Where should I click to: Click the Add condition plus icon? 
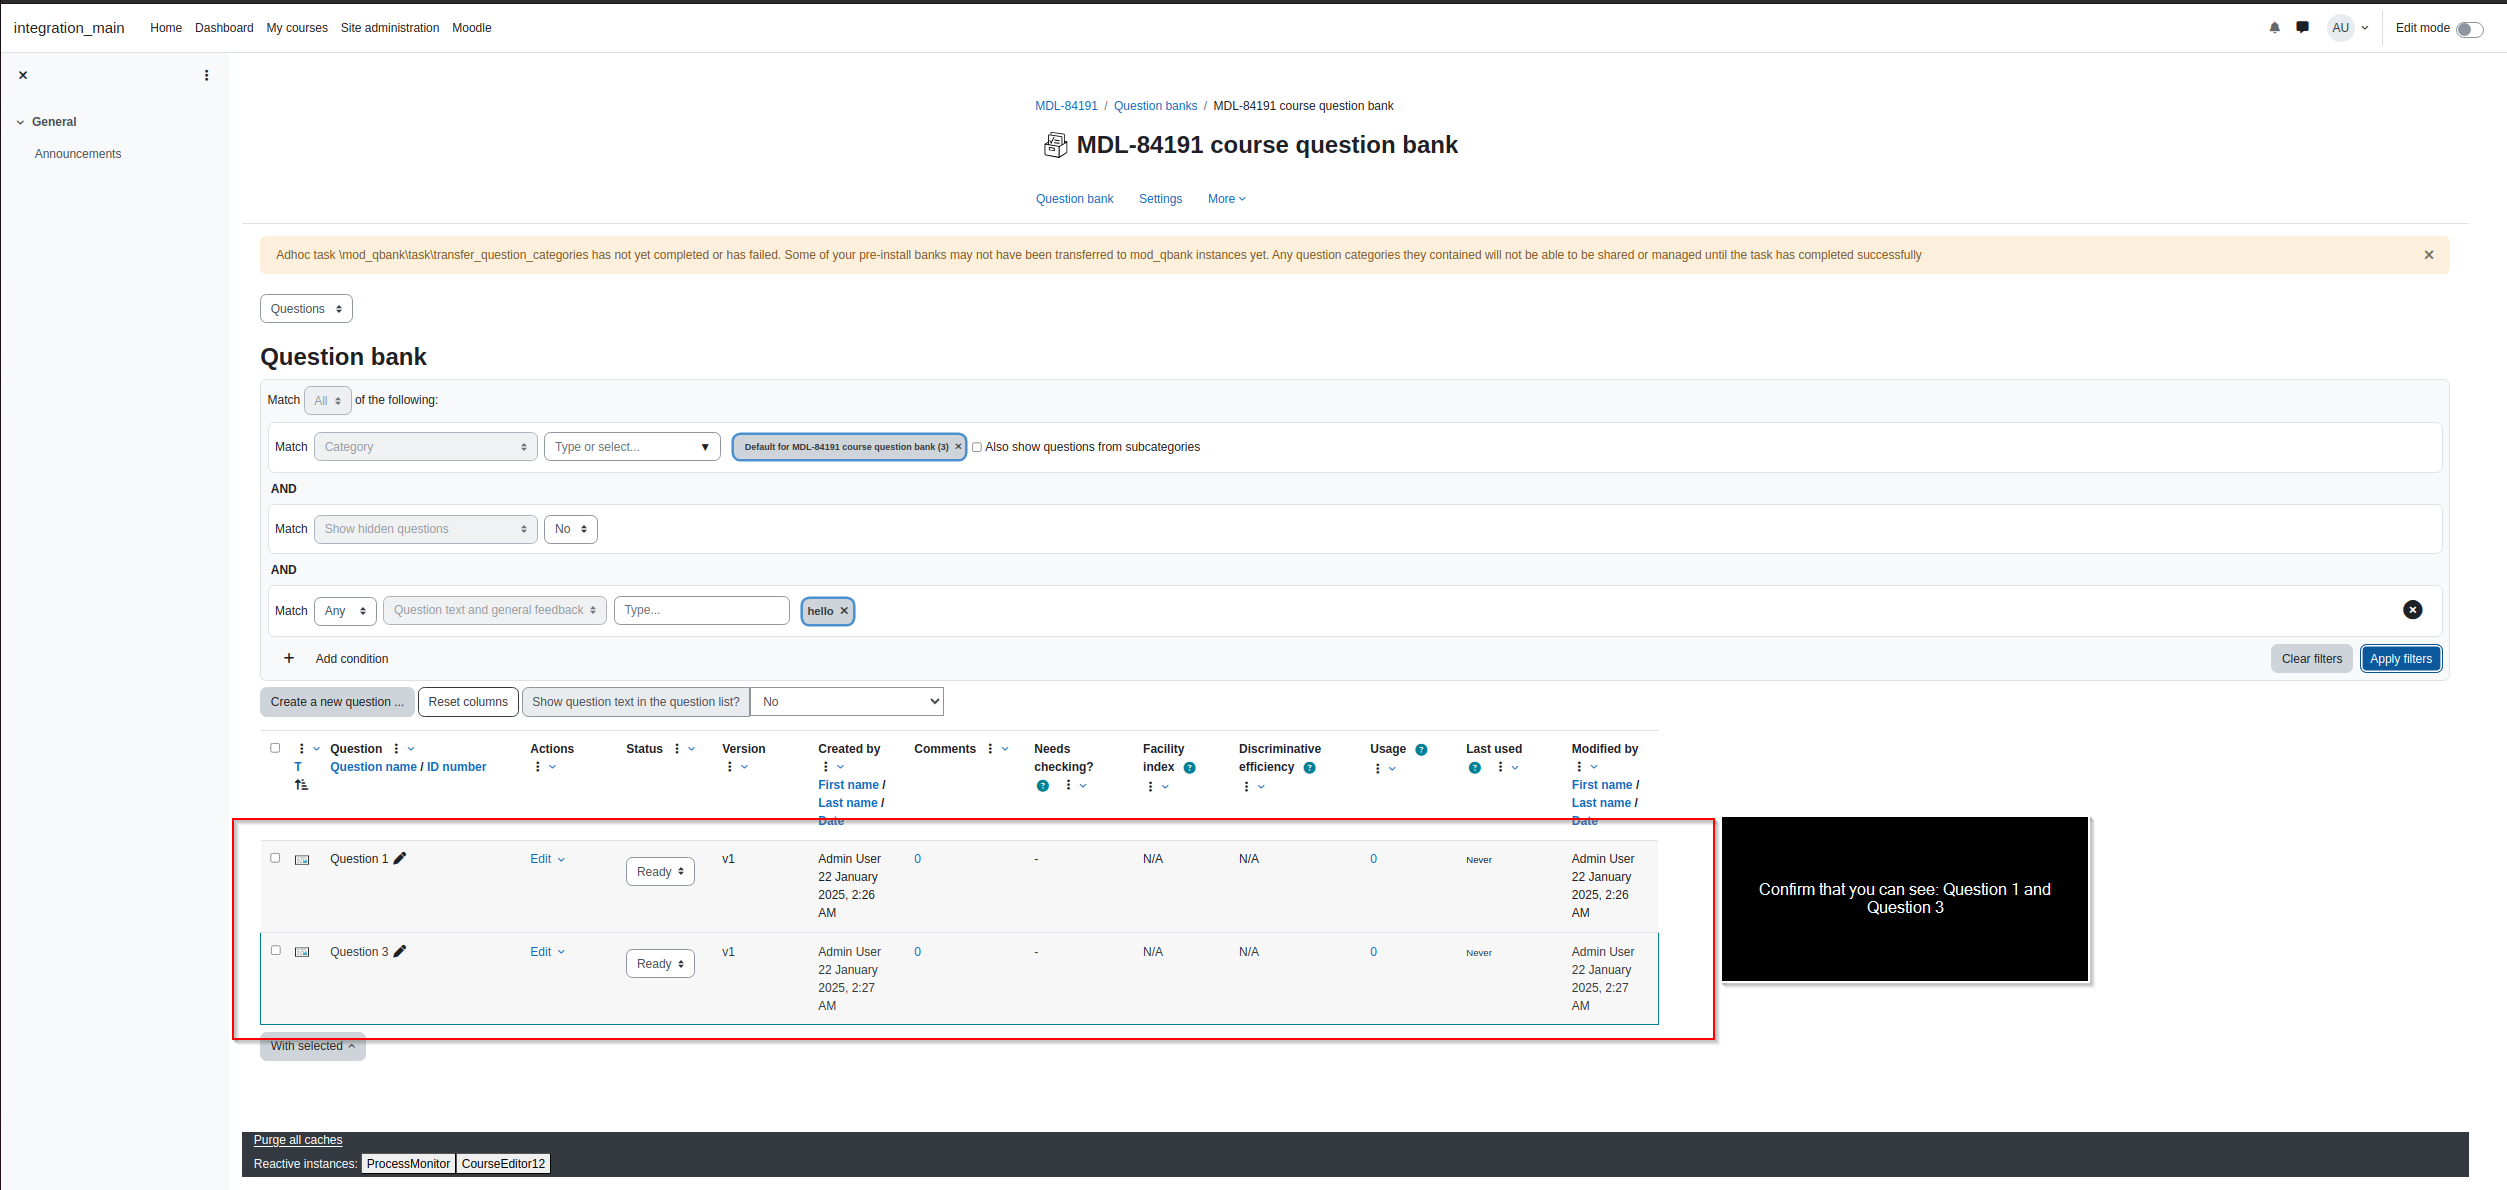click(x=289, y=658)
